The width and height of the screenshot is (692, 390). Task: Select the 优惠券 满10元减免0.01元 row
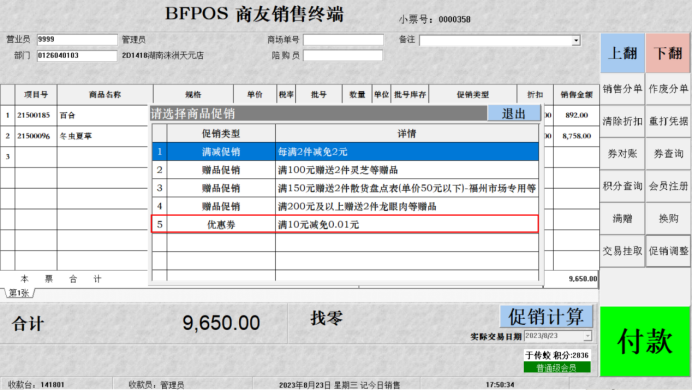click(345, 224)
